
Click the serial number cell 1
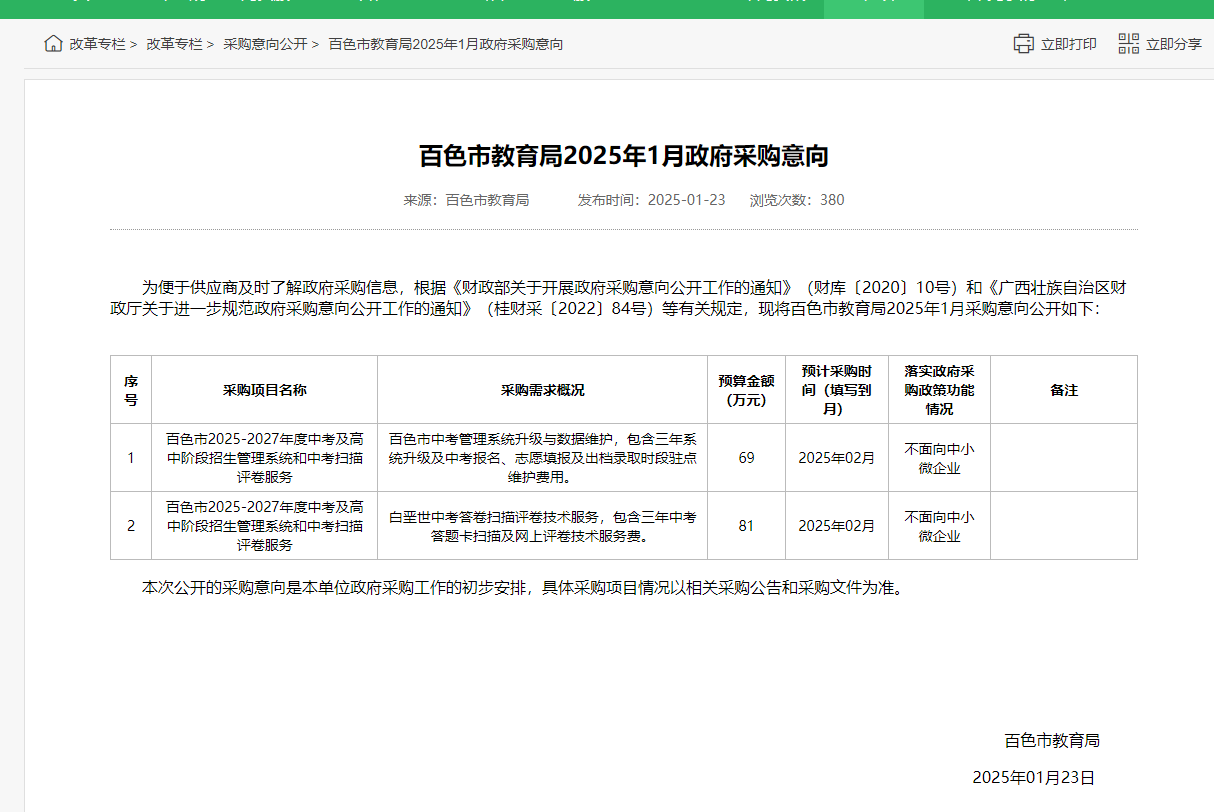(x=131, y=458)
